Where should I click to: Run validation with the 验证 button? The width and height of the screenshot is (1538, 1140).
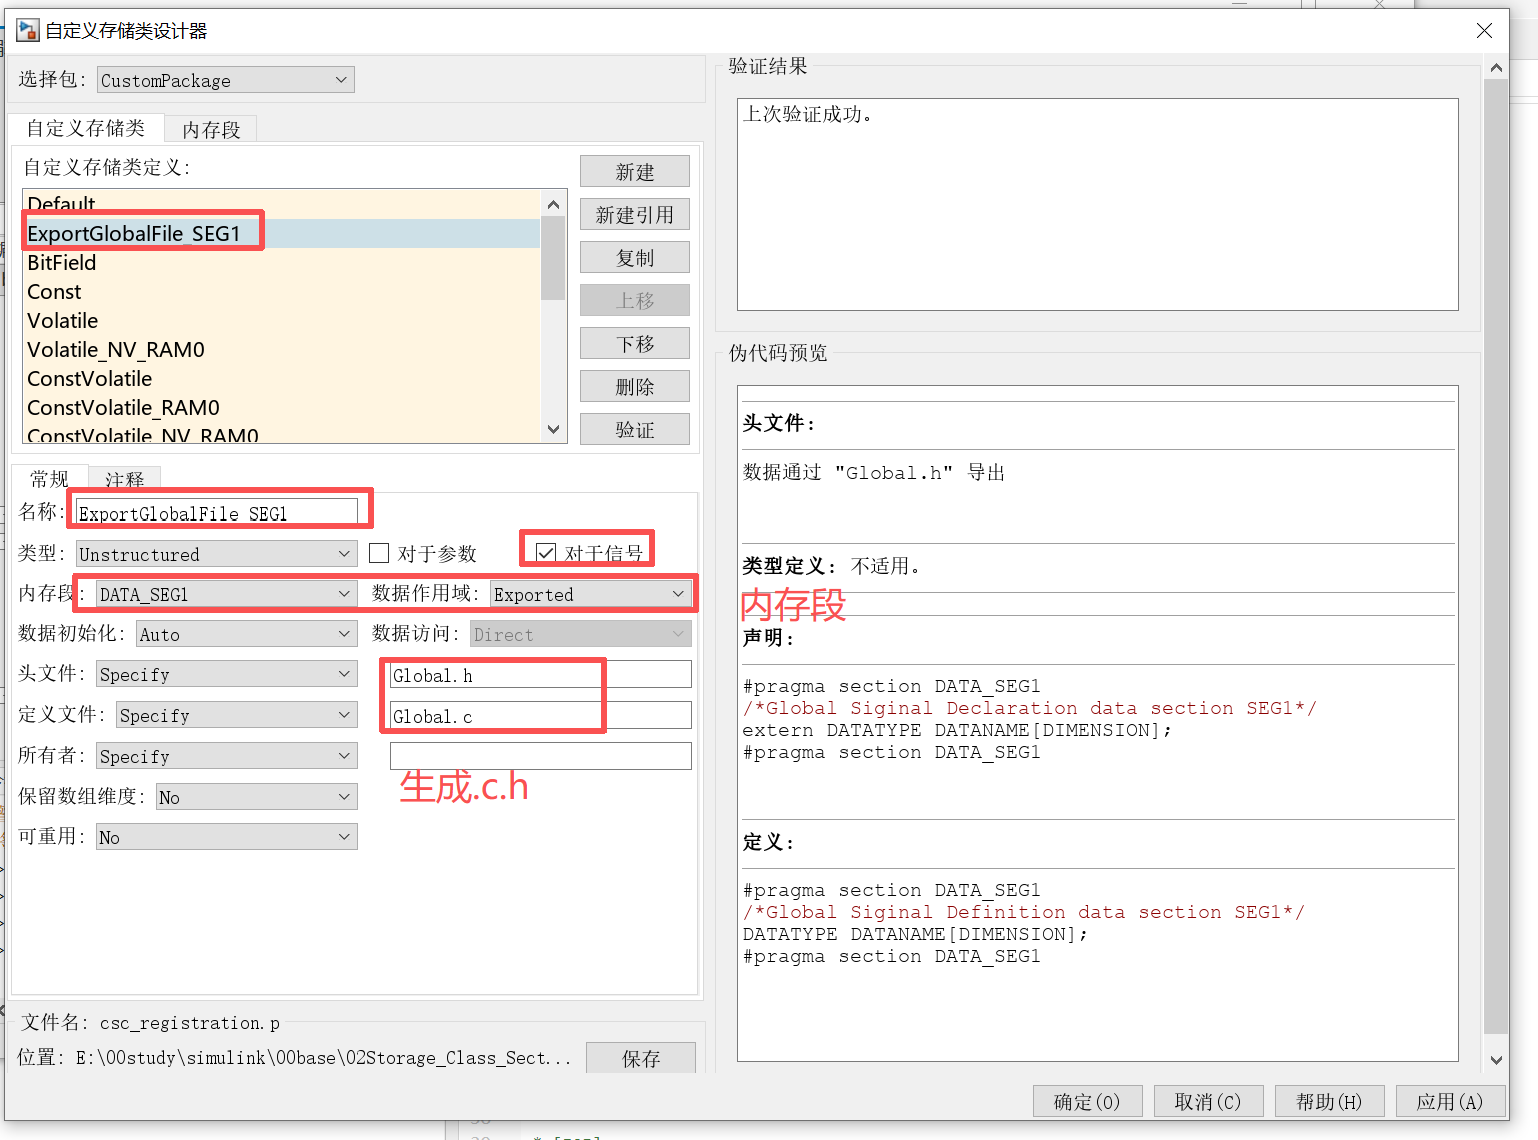coord(635,430)
